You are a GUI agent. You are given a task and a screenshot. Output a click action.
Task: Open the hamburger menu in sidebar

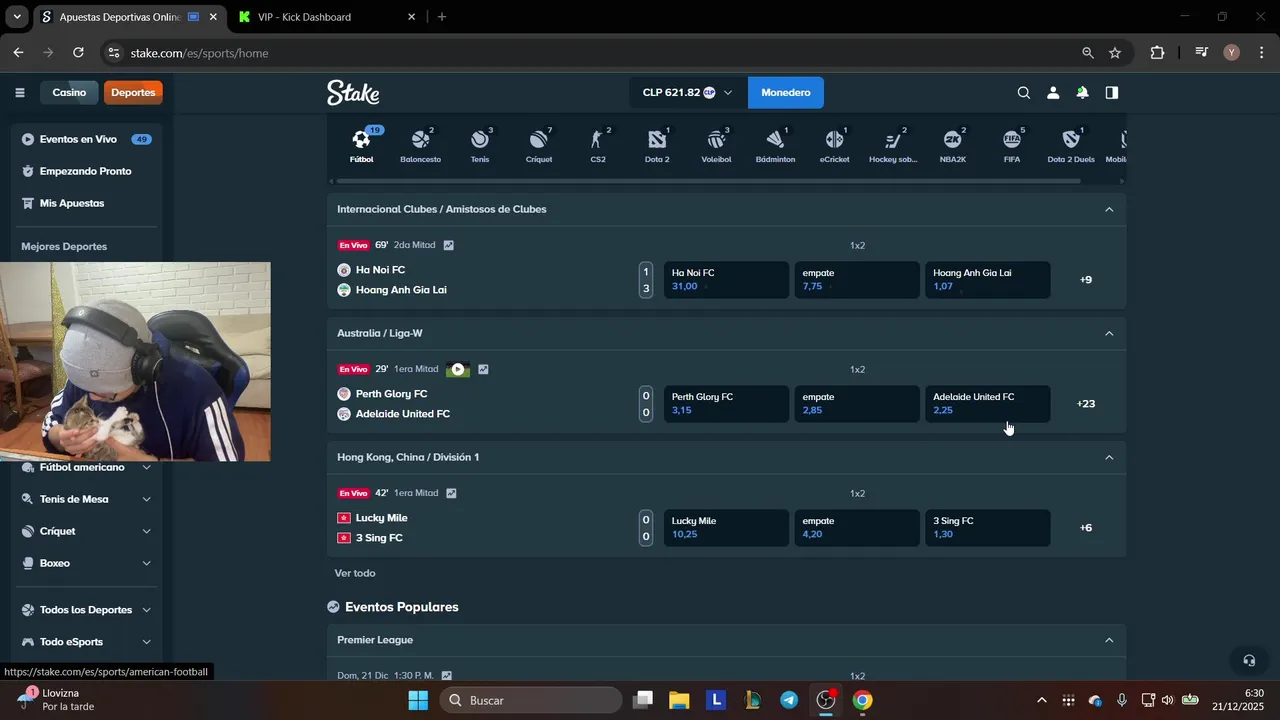(x=20, y=93)
